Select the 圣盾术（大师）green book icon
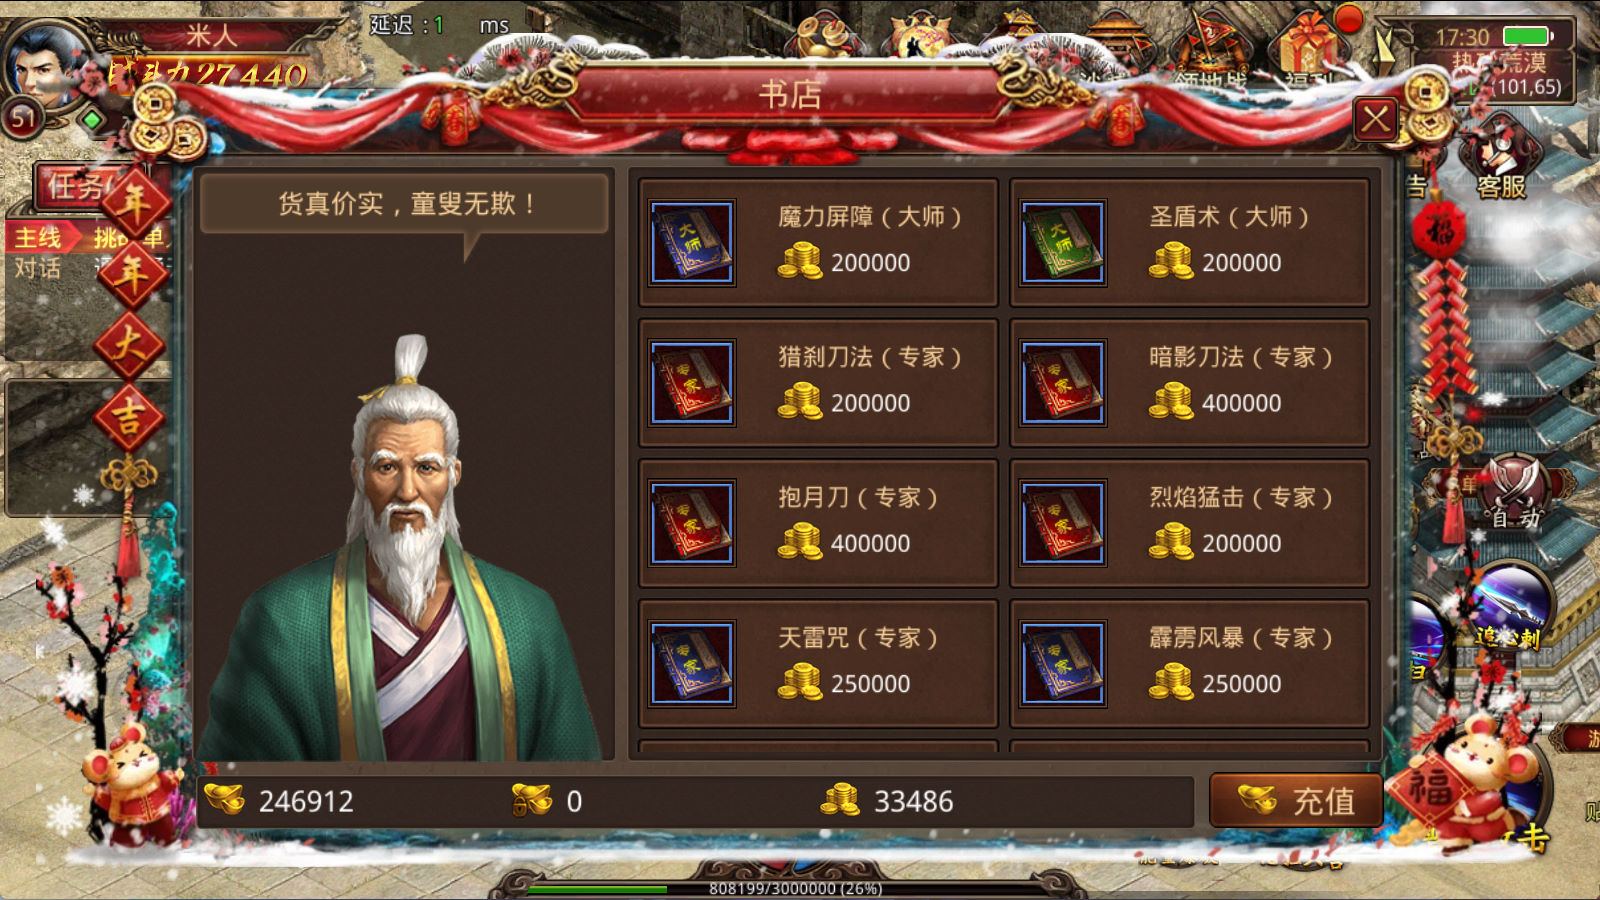Screen dimensions: 1600x900 1063,243
